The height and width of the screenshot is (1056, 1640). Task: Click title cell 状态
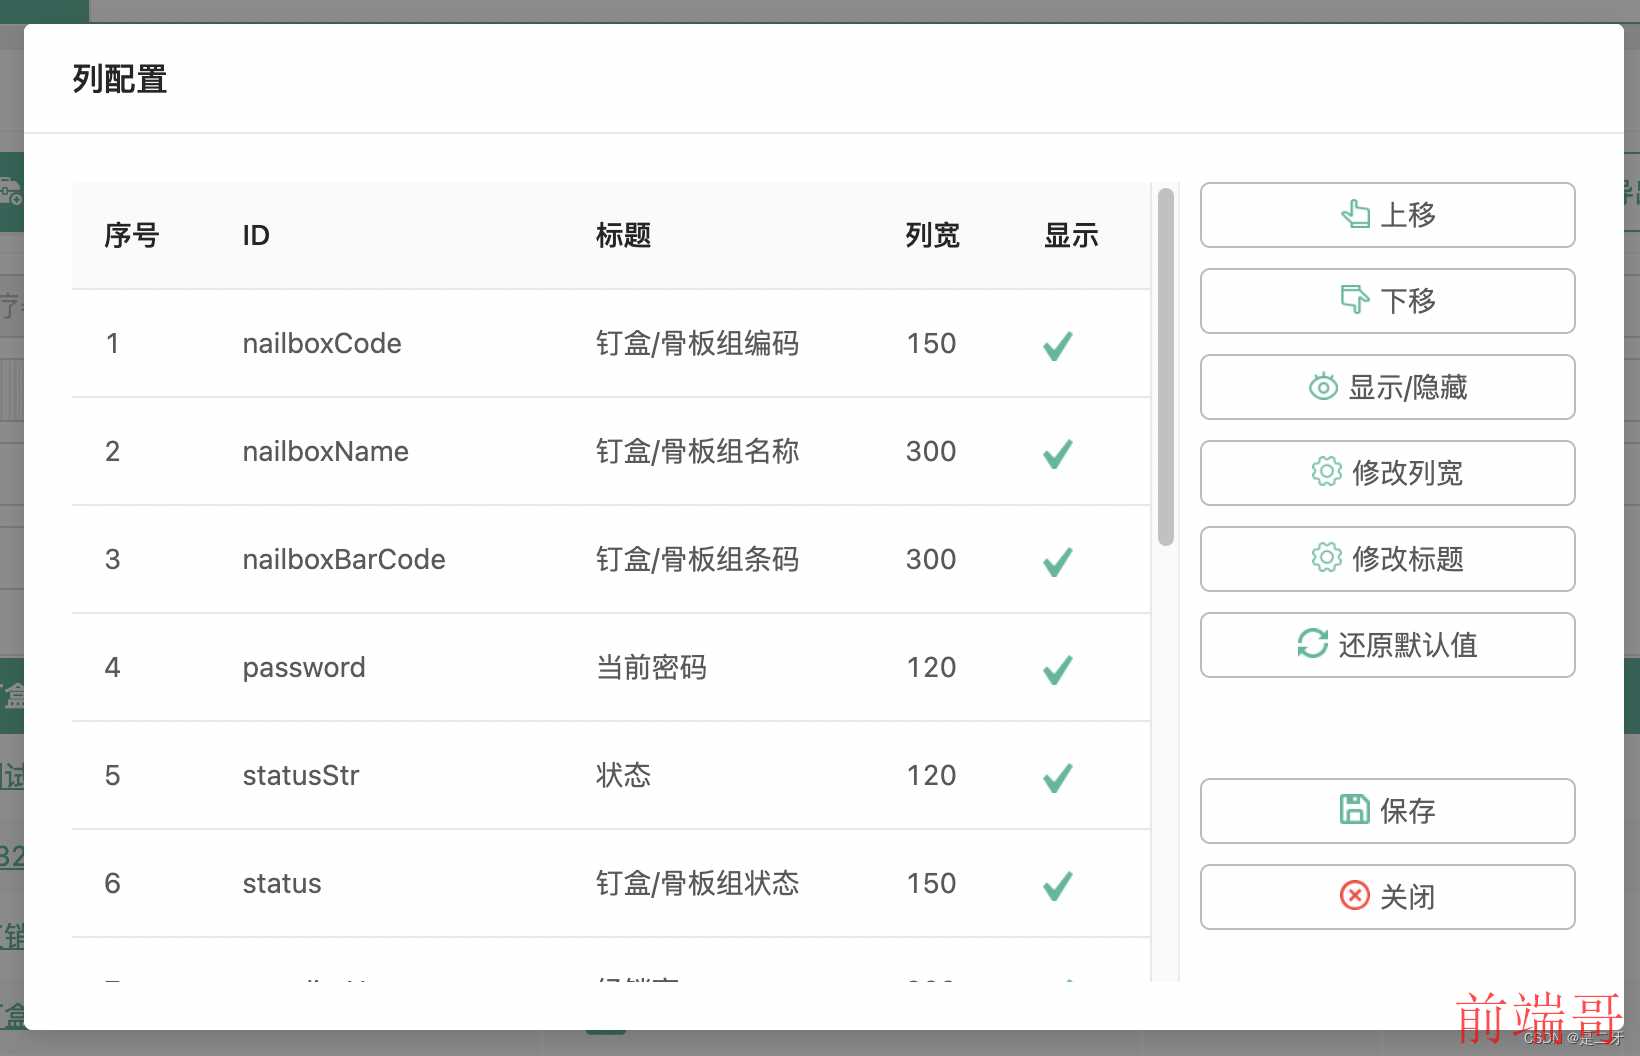623,775
